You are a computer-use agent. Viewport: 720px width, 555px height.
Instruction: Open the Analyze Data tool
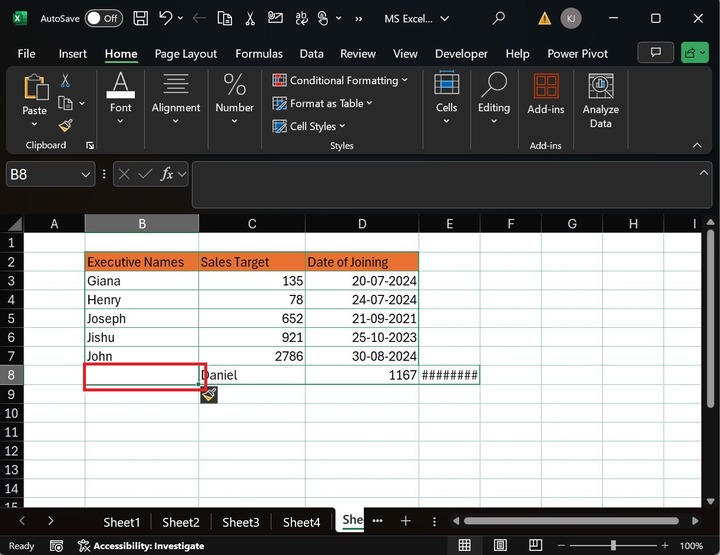[600, 101]
